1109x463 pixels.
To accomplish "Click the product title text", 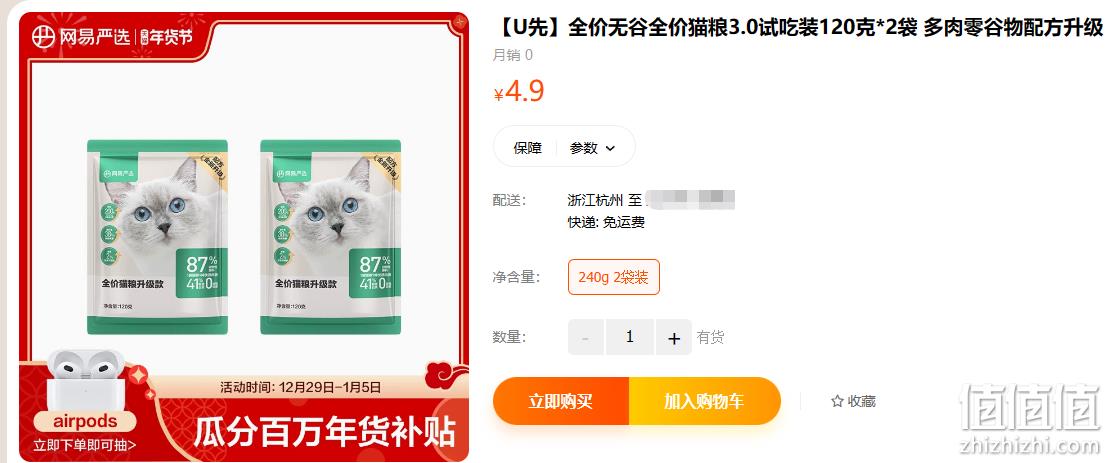I will [798, 28].
